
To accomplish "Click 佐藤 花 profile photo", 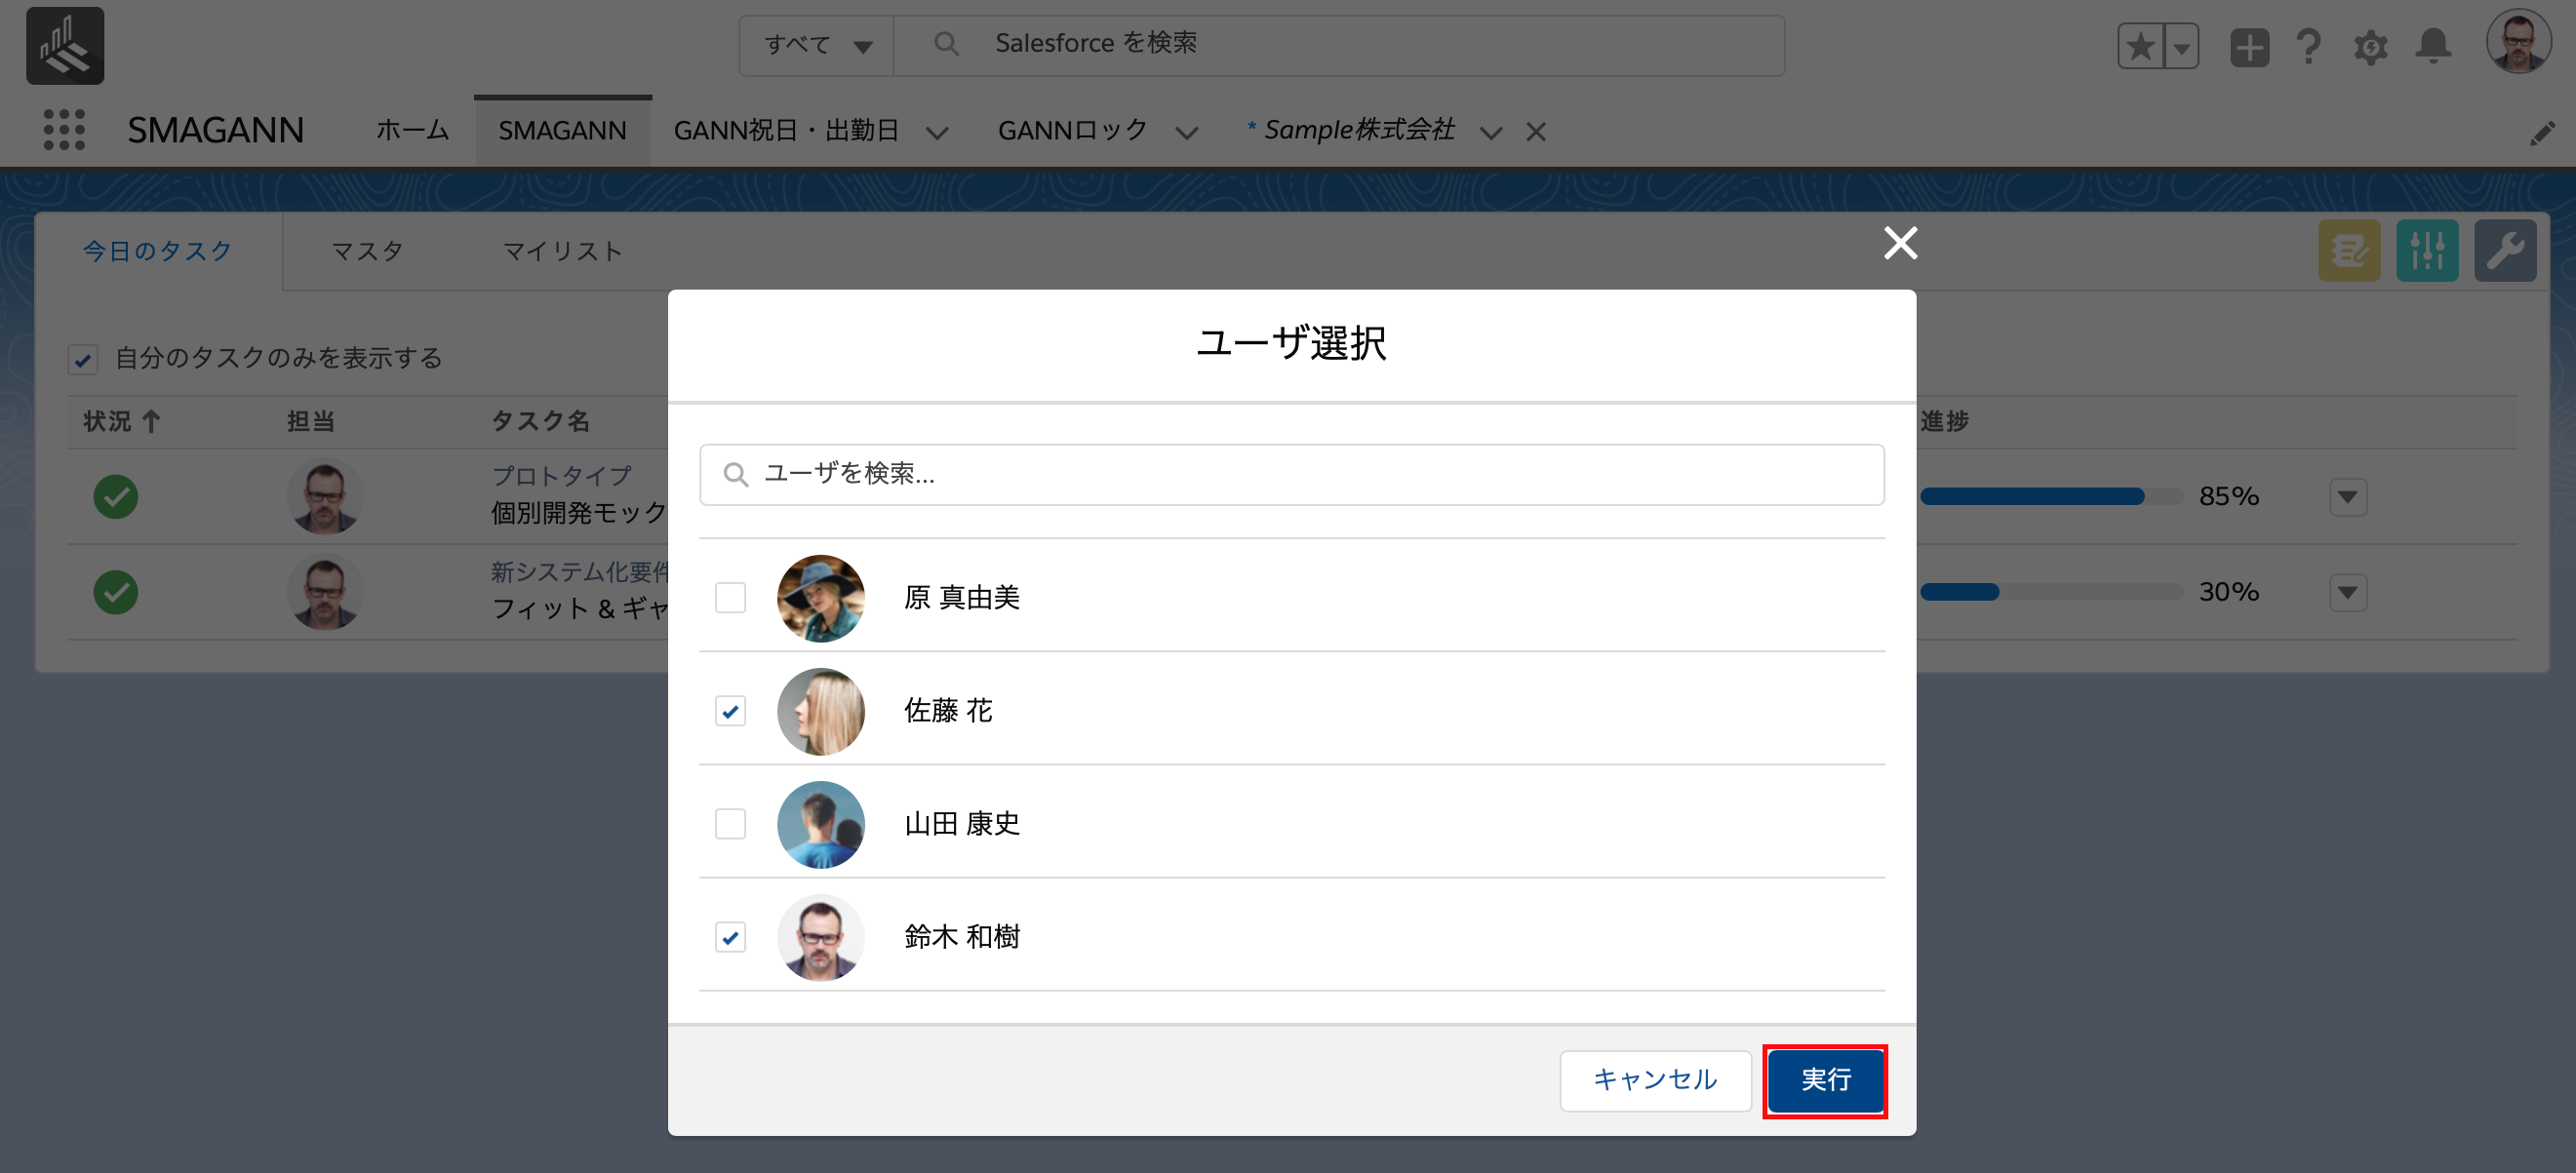I will 821,711.
